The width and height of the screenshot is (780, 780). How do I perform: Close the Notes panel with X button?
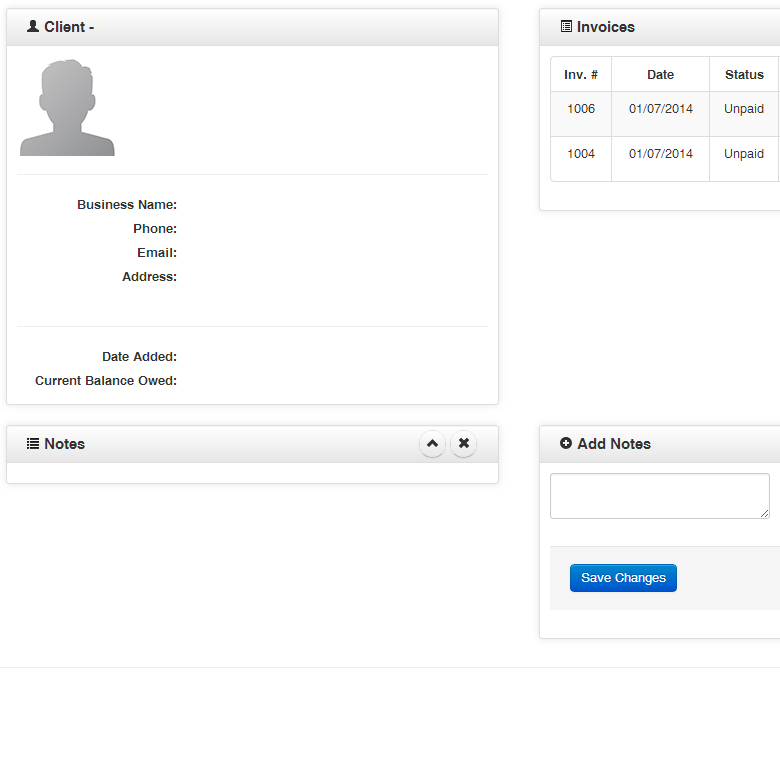(x=463, y=444)
